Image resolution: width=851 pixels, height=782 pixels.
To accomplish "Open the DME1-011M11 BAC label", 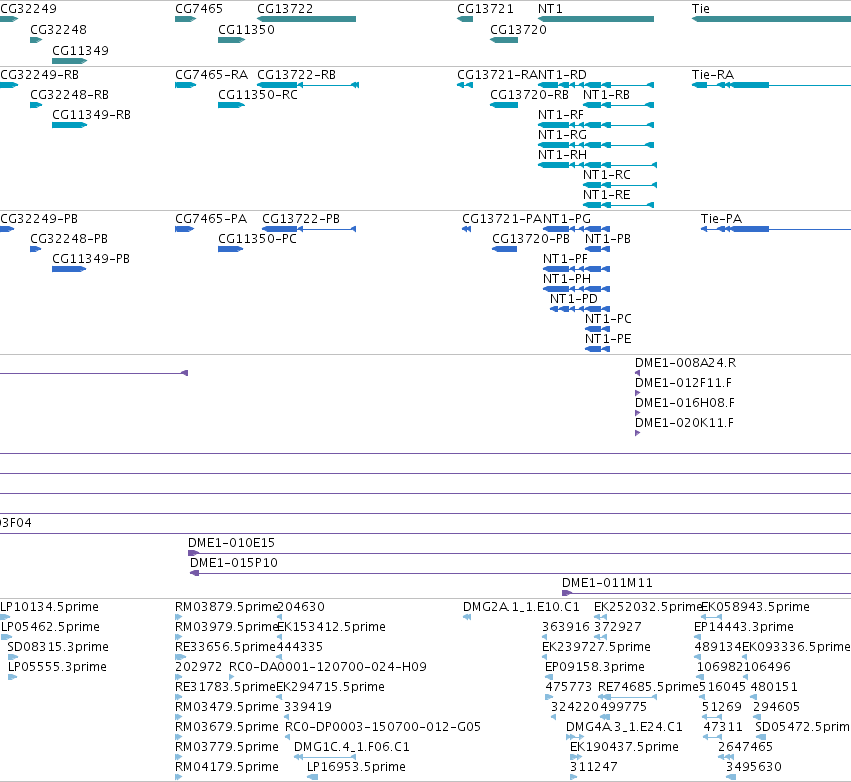I will [607, 583].
